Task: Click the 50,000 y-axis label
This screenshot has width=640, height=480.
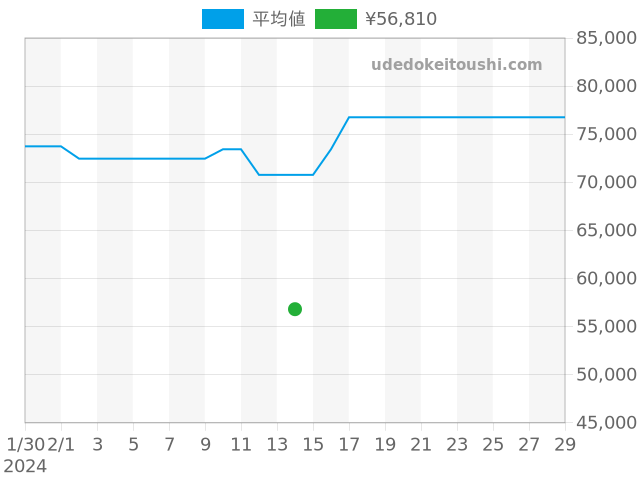Action: [606, 374]
